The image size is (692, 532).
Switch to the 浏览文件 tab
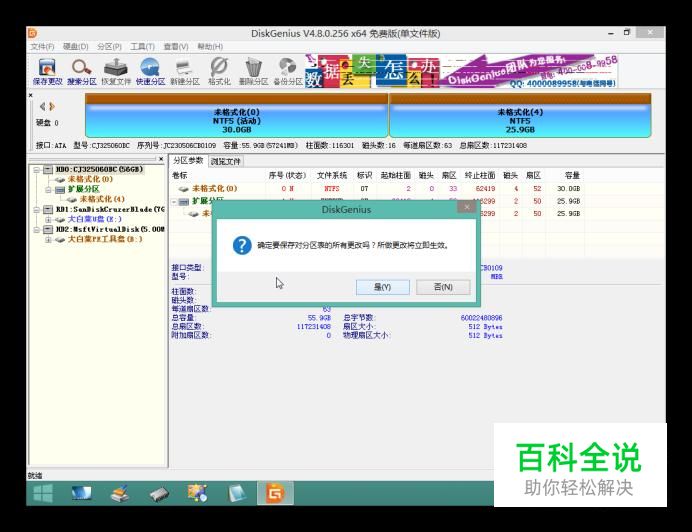[x=225, y=162]
